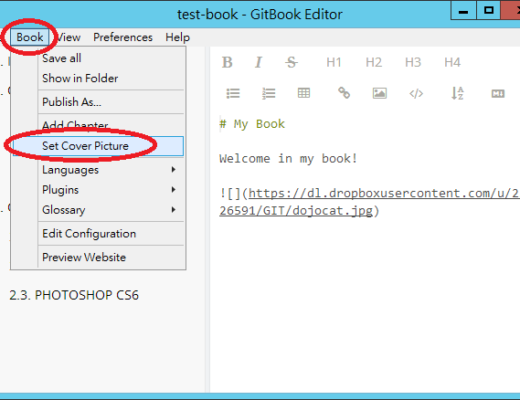This screenshot has height=400, width=520.
Task: Open the Preferences menu
Action: click(x=123, y=37)
